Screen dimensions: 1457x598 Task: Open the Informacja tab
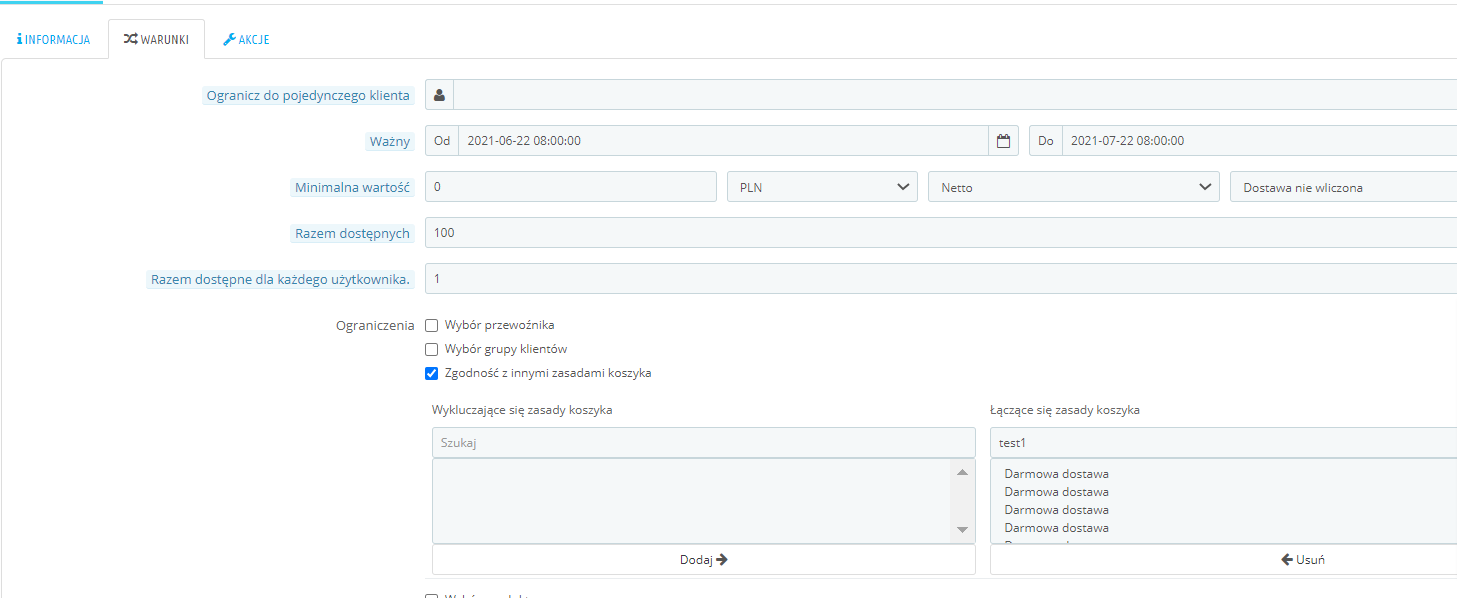pyautogui.click(x=54, y=40)
